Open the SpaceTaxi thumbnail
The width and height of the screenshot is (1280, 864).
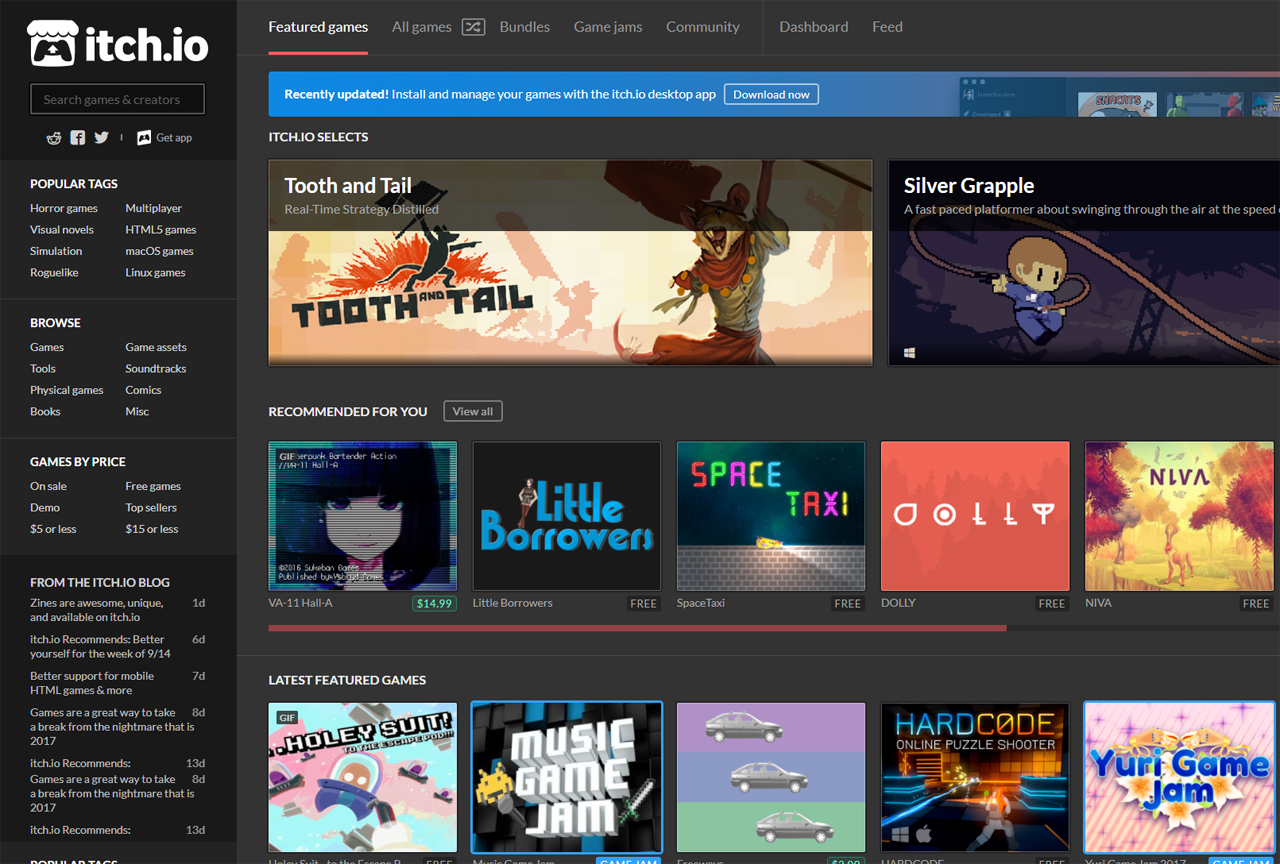[771, 516]
